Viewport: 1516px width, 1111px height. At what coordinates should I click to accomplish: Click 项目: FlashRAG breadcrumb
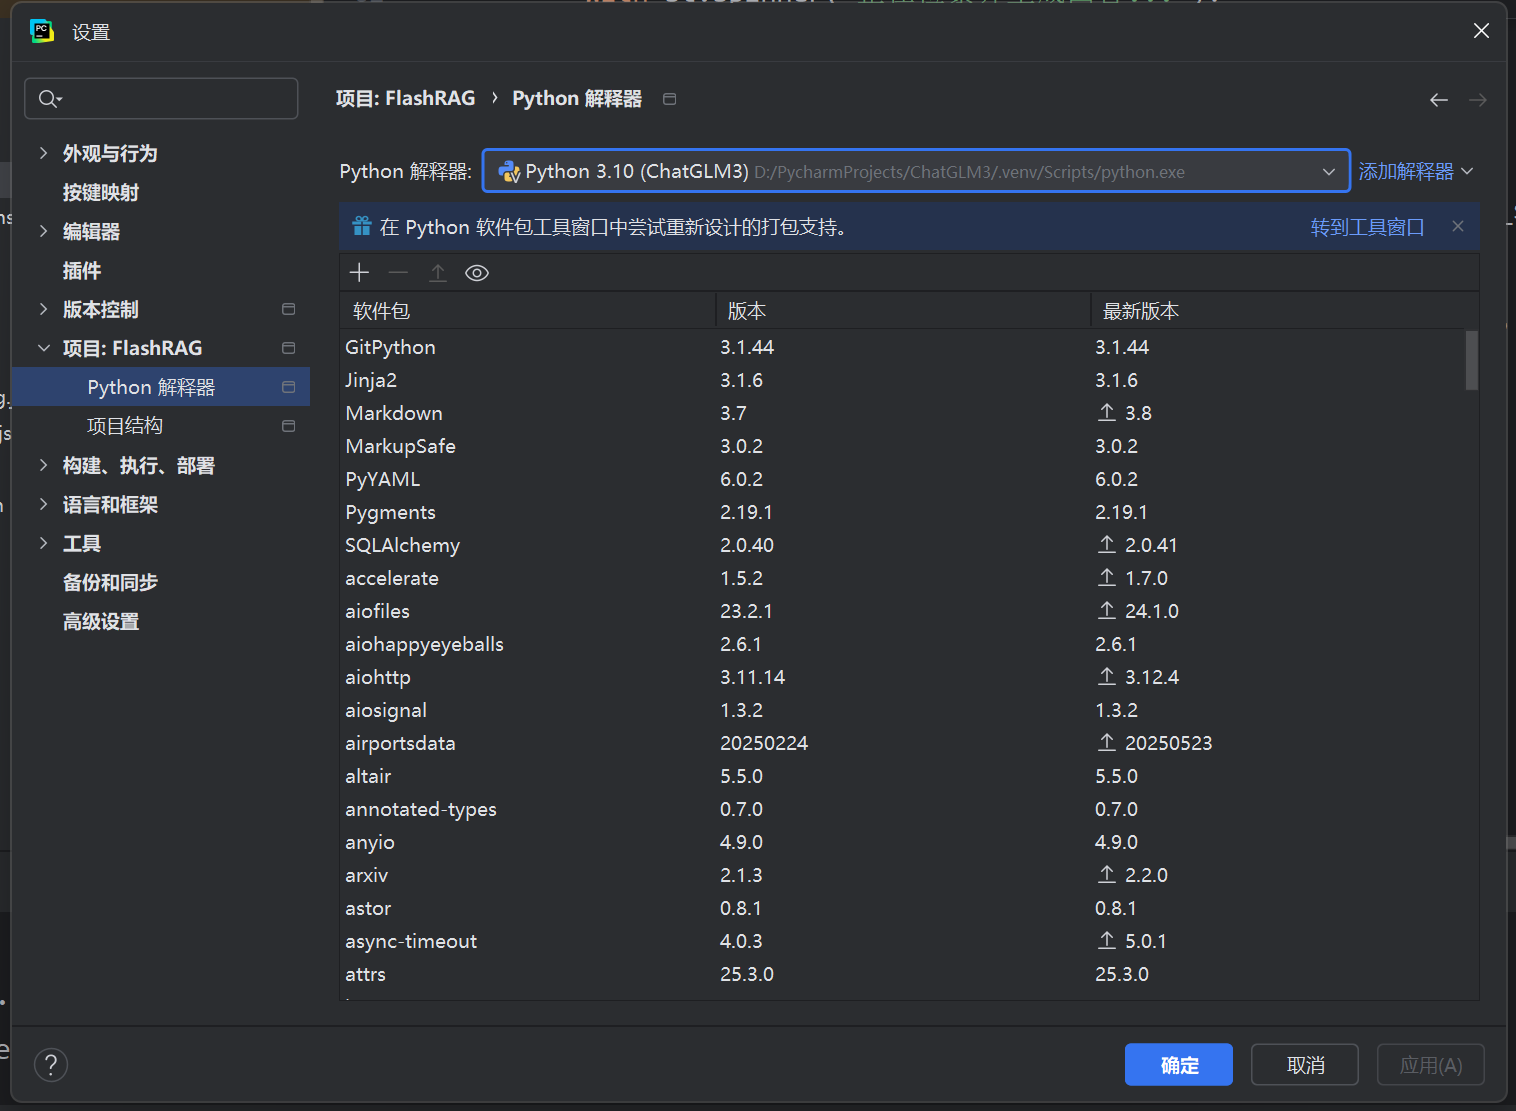point(405,98)
